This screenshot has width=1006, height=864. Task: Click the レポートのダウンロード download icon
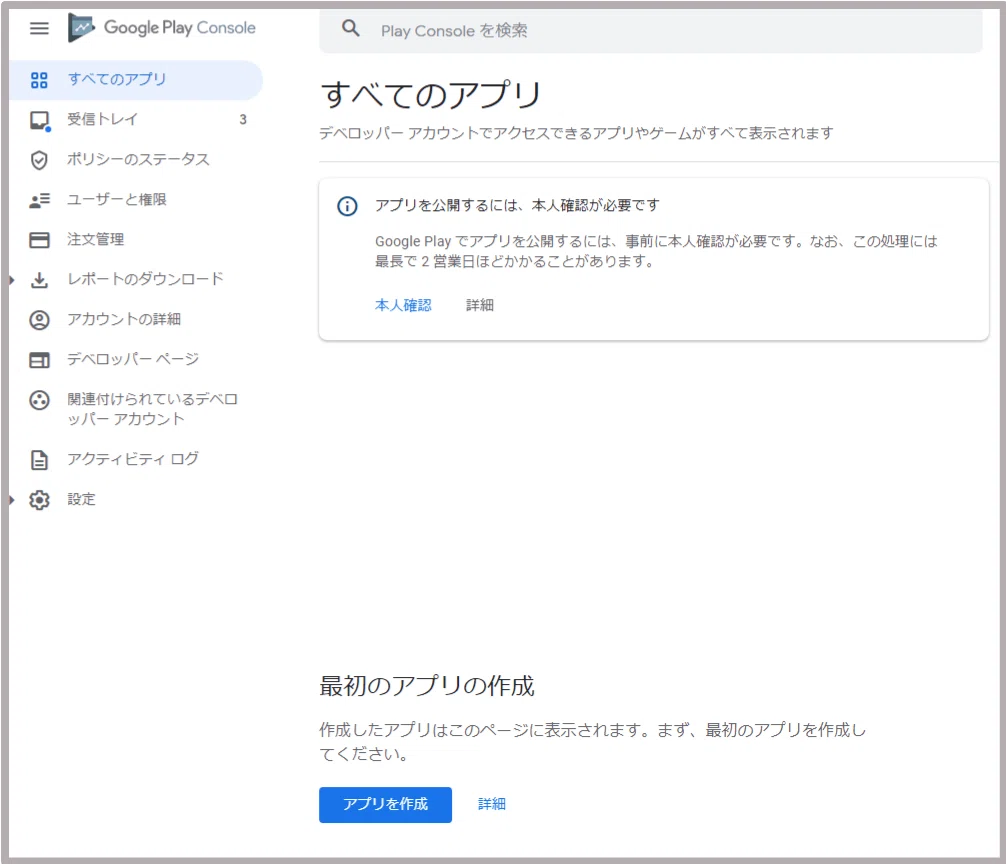[39, 280]
